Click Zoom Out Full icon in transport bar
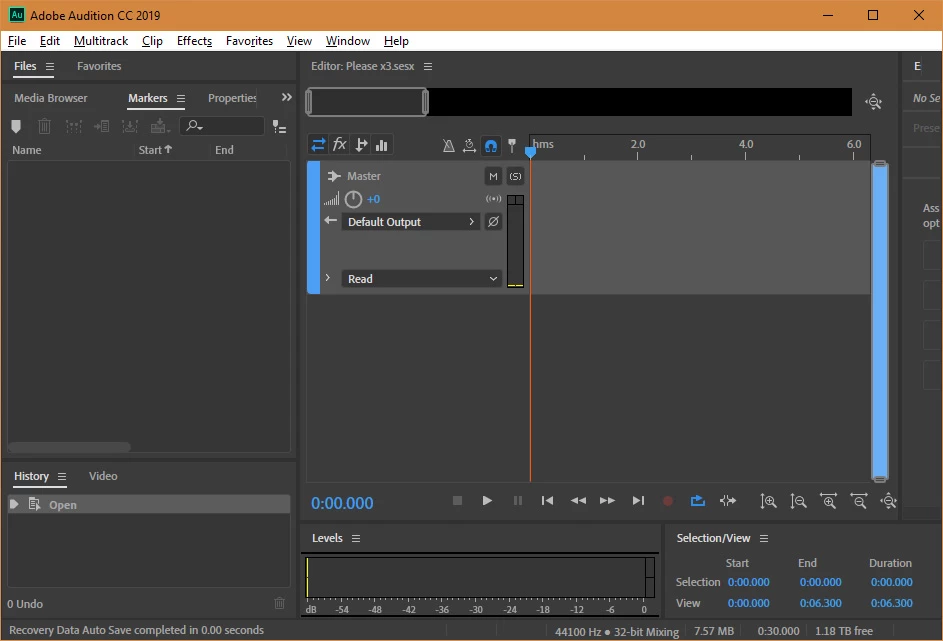The image size is (943, 641). click(888, 501)
